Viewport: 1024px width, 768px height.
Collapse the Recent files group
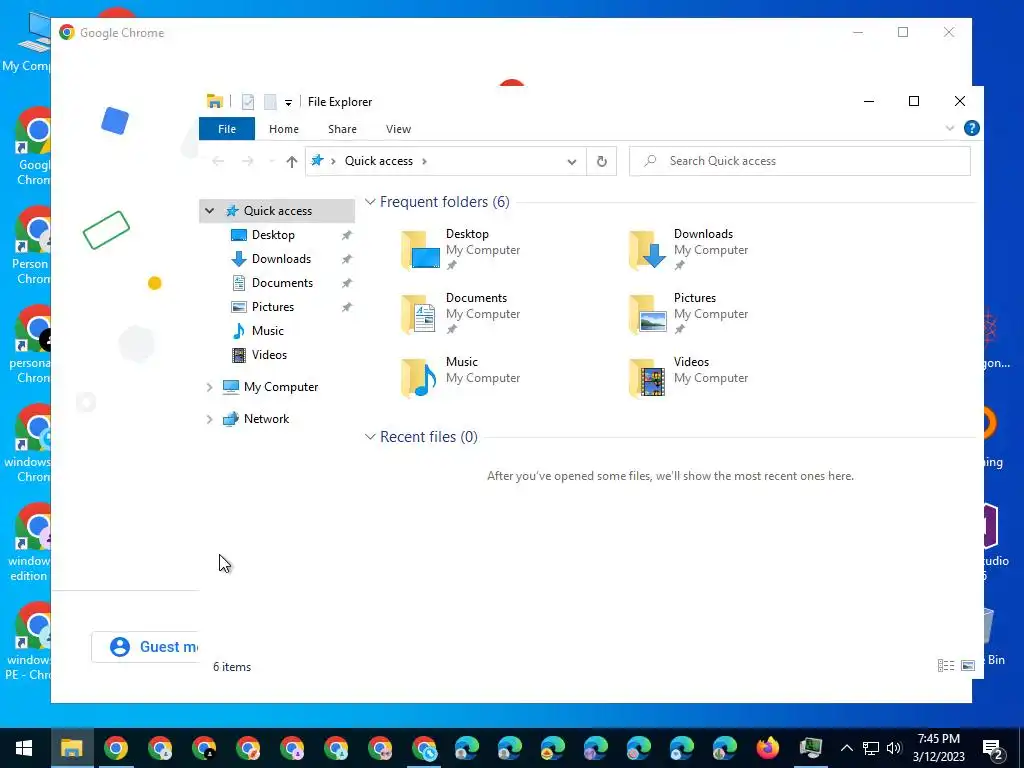370,436
